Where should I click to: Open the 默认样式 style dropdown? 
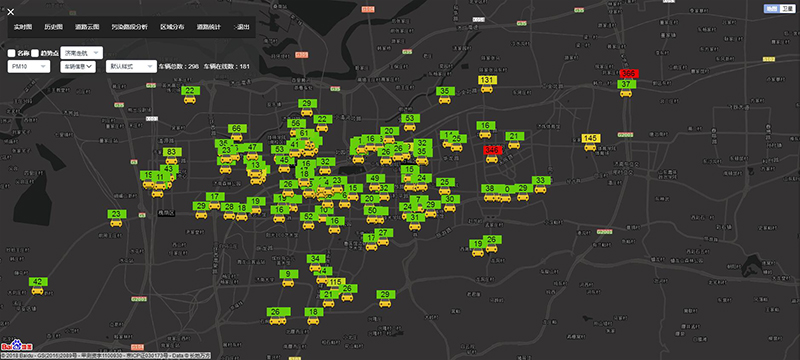131,66
